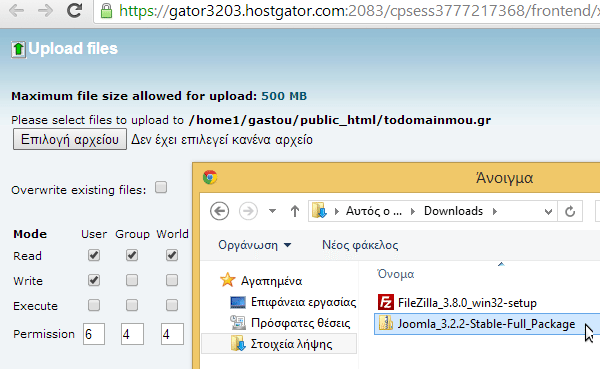Sort files by the Όνομα column header
Image resolution: width=600 pixels, height=369 pixels.
tap(396, 274)
